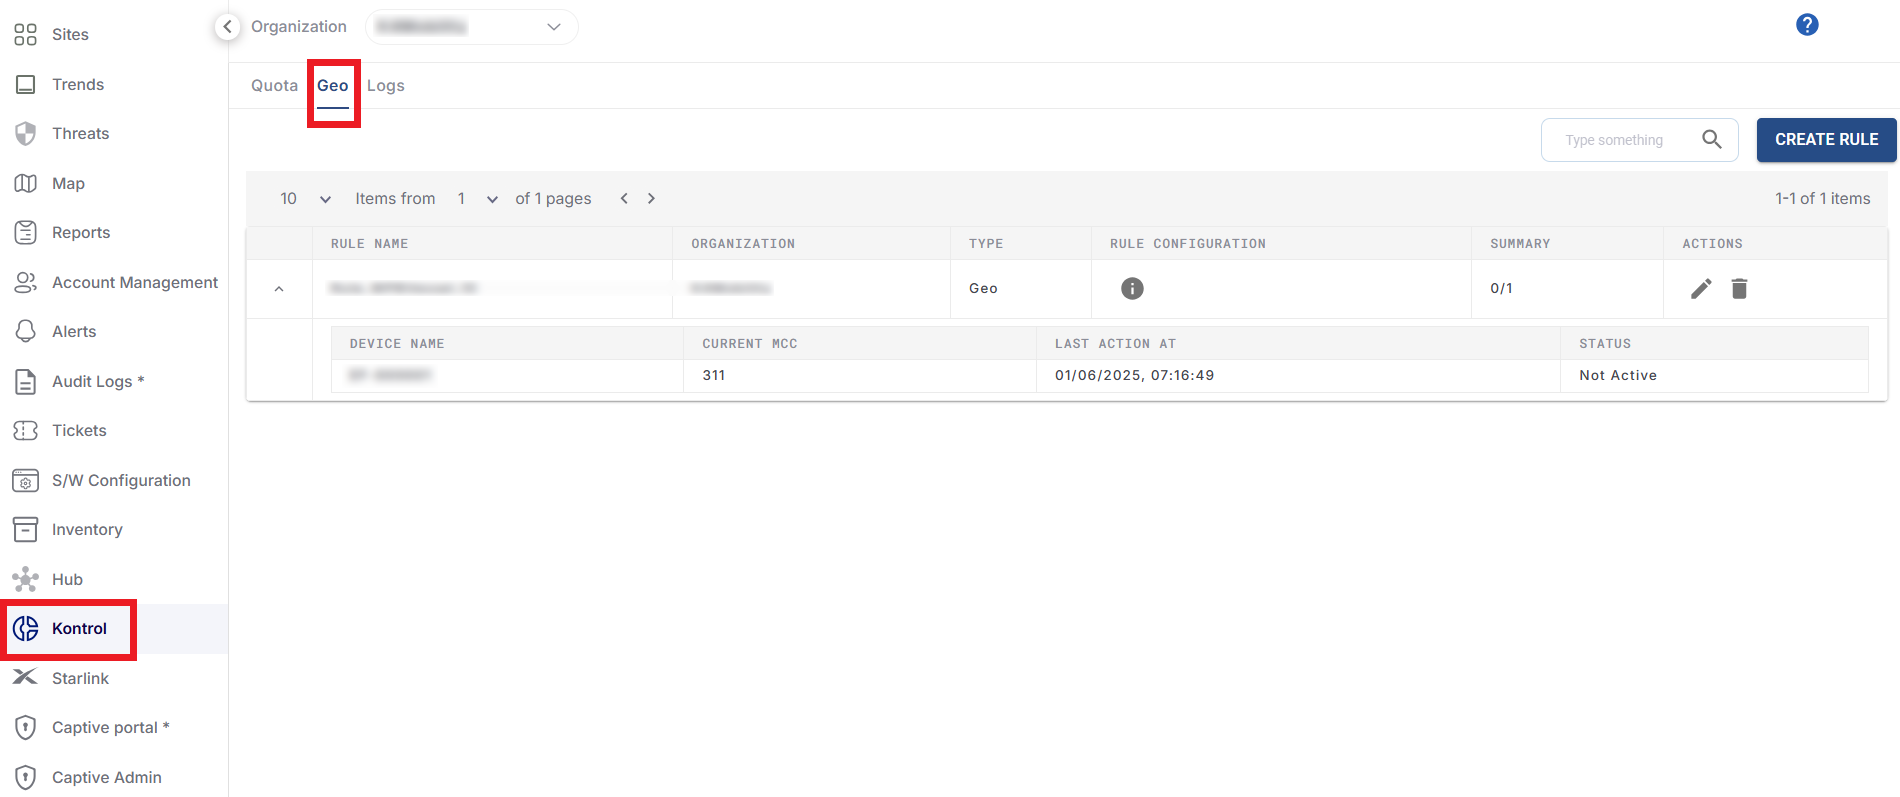Click the blue help question mark icon

click(1806, 25)
